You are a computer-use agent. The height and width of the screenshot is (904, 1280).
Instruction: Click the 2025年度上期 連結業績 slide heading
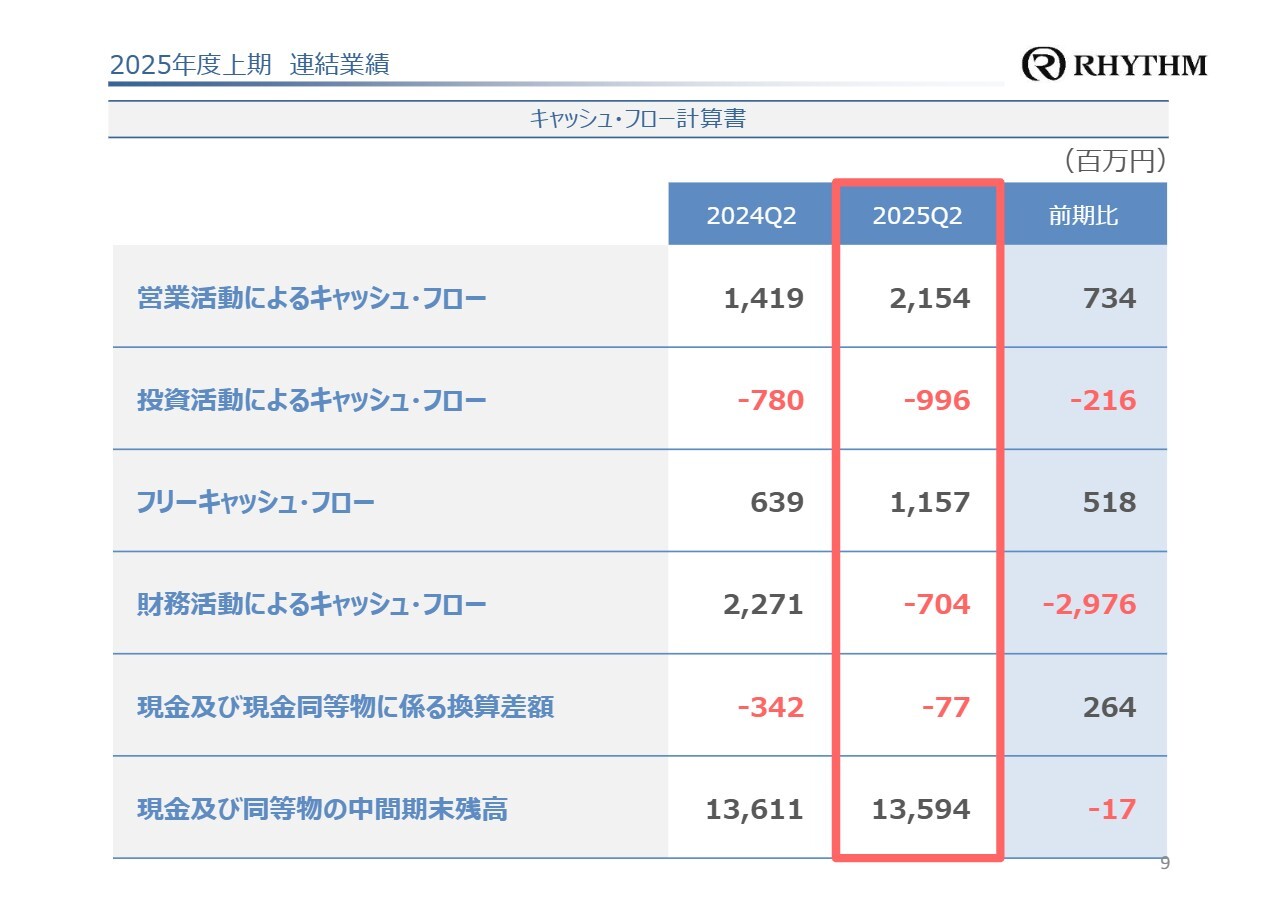[249, 65]
